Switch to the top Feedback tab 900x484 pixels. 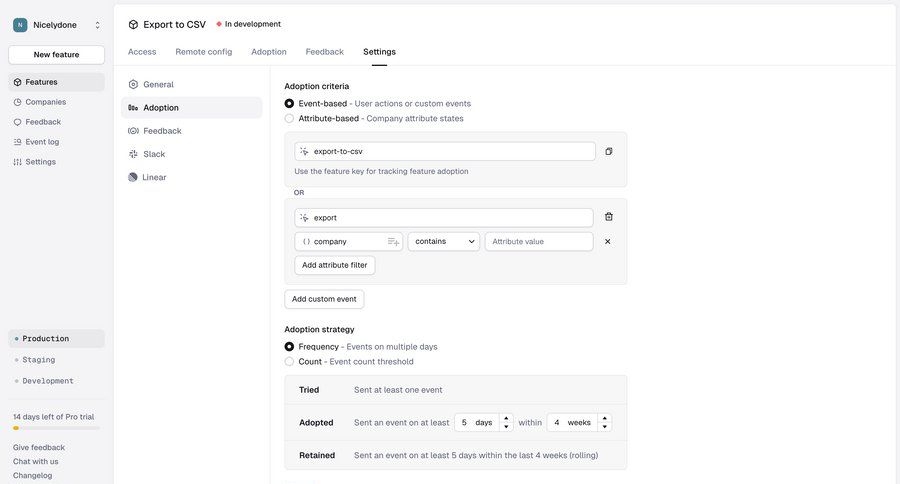point(324,52)
